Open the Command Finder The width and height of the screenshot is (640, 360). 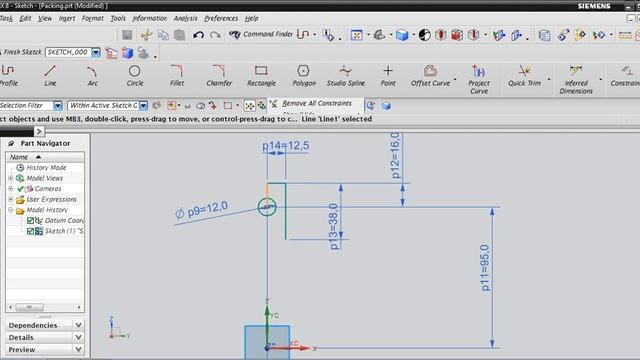coord(261,35)
